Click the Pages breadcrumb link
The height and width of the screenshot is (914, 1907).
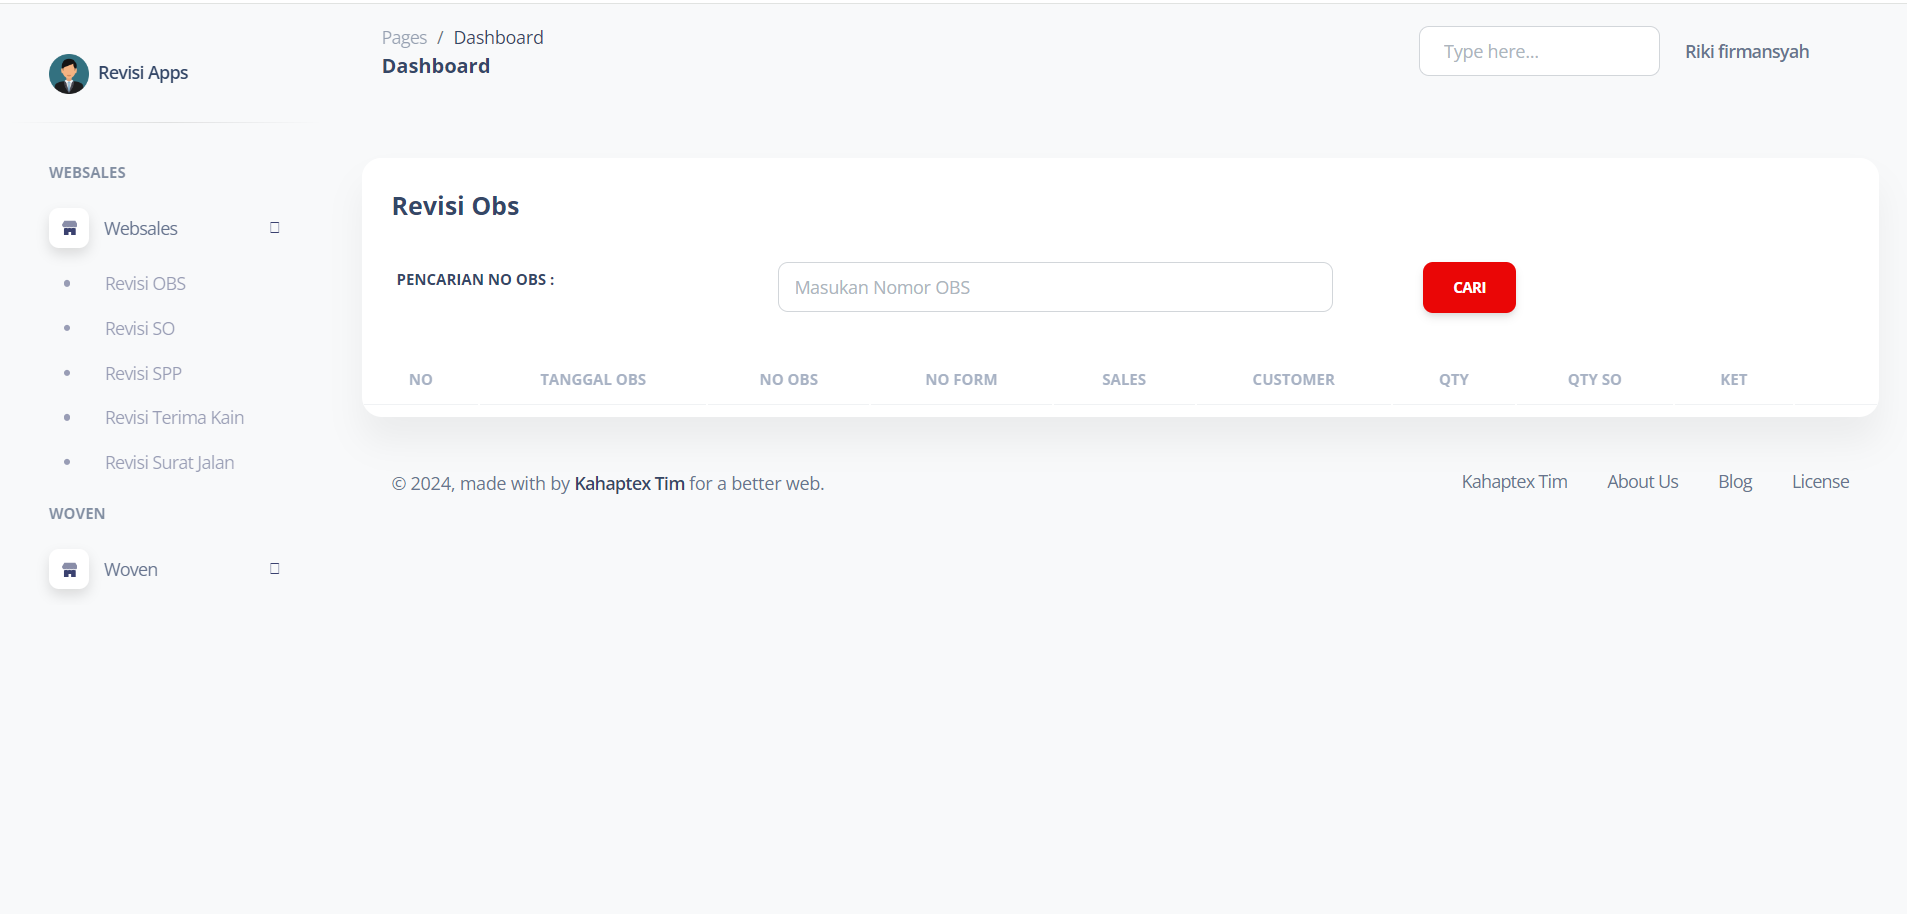click(x=404, y=38)
